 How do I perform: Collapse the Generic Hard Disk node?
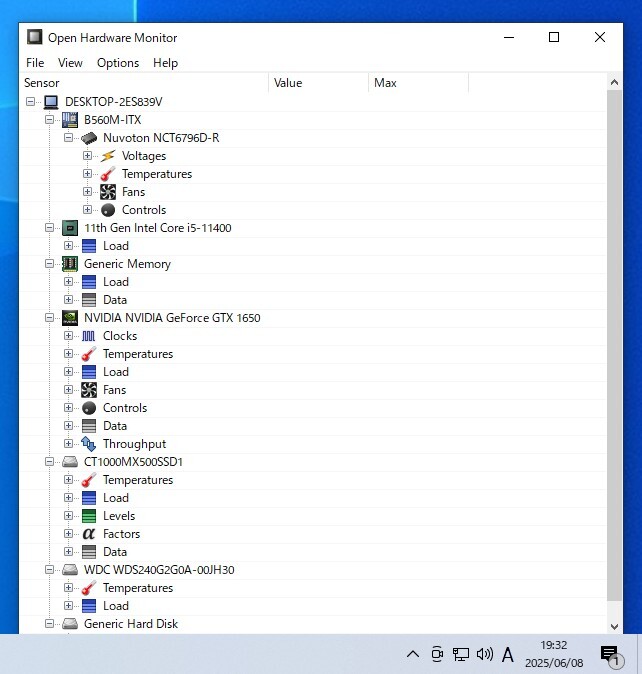(49, 624)
